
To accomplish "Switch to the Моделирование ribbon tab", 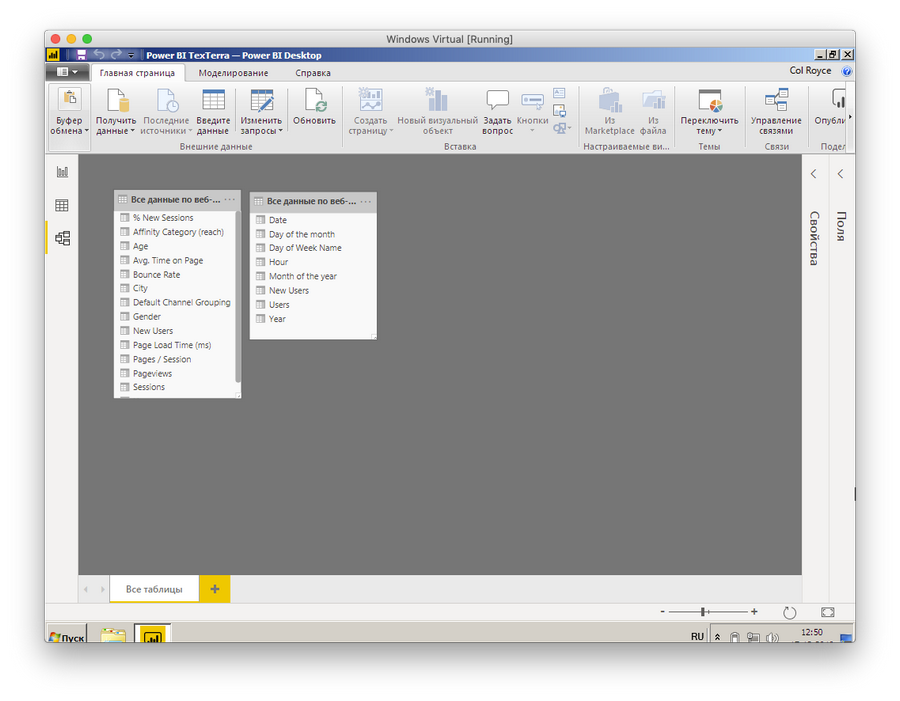I will (x=233, y=73).
